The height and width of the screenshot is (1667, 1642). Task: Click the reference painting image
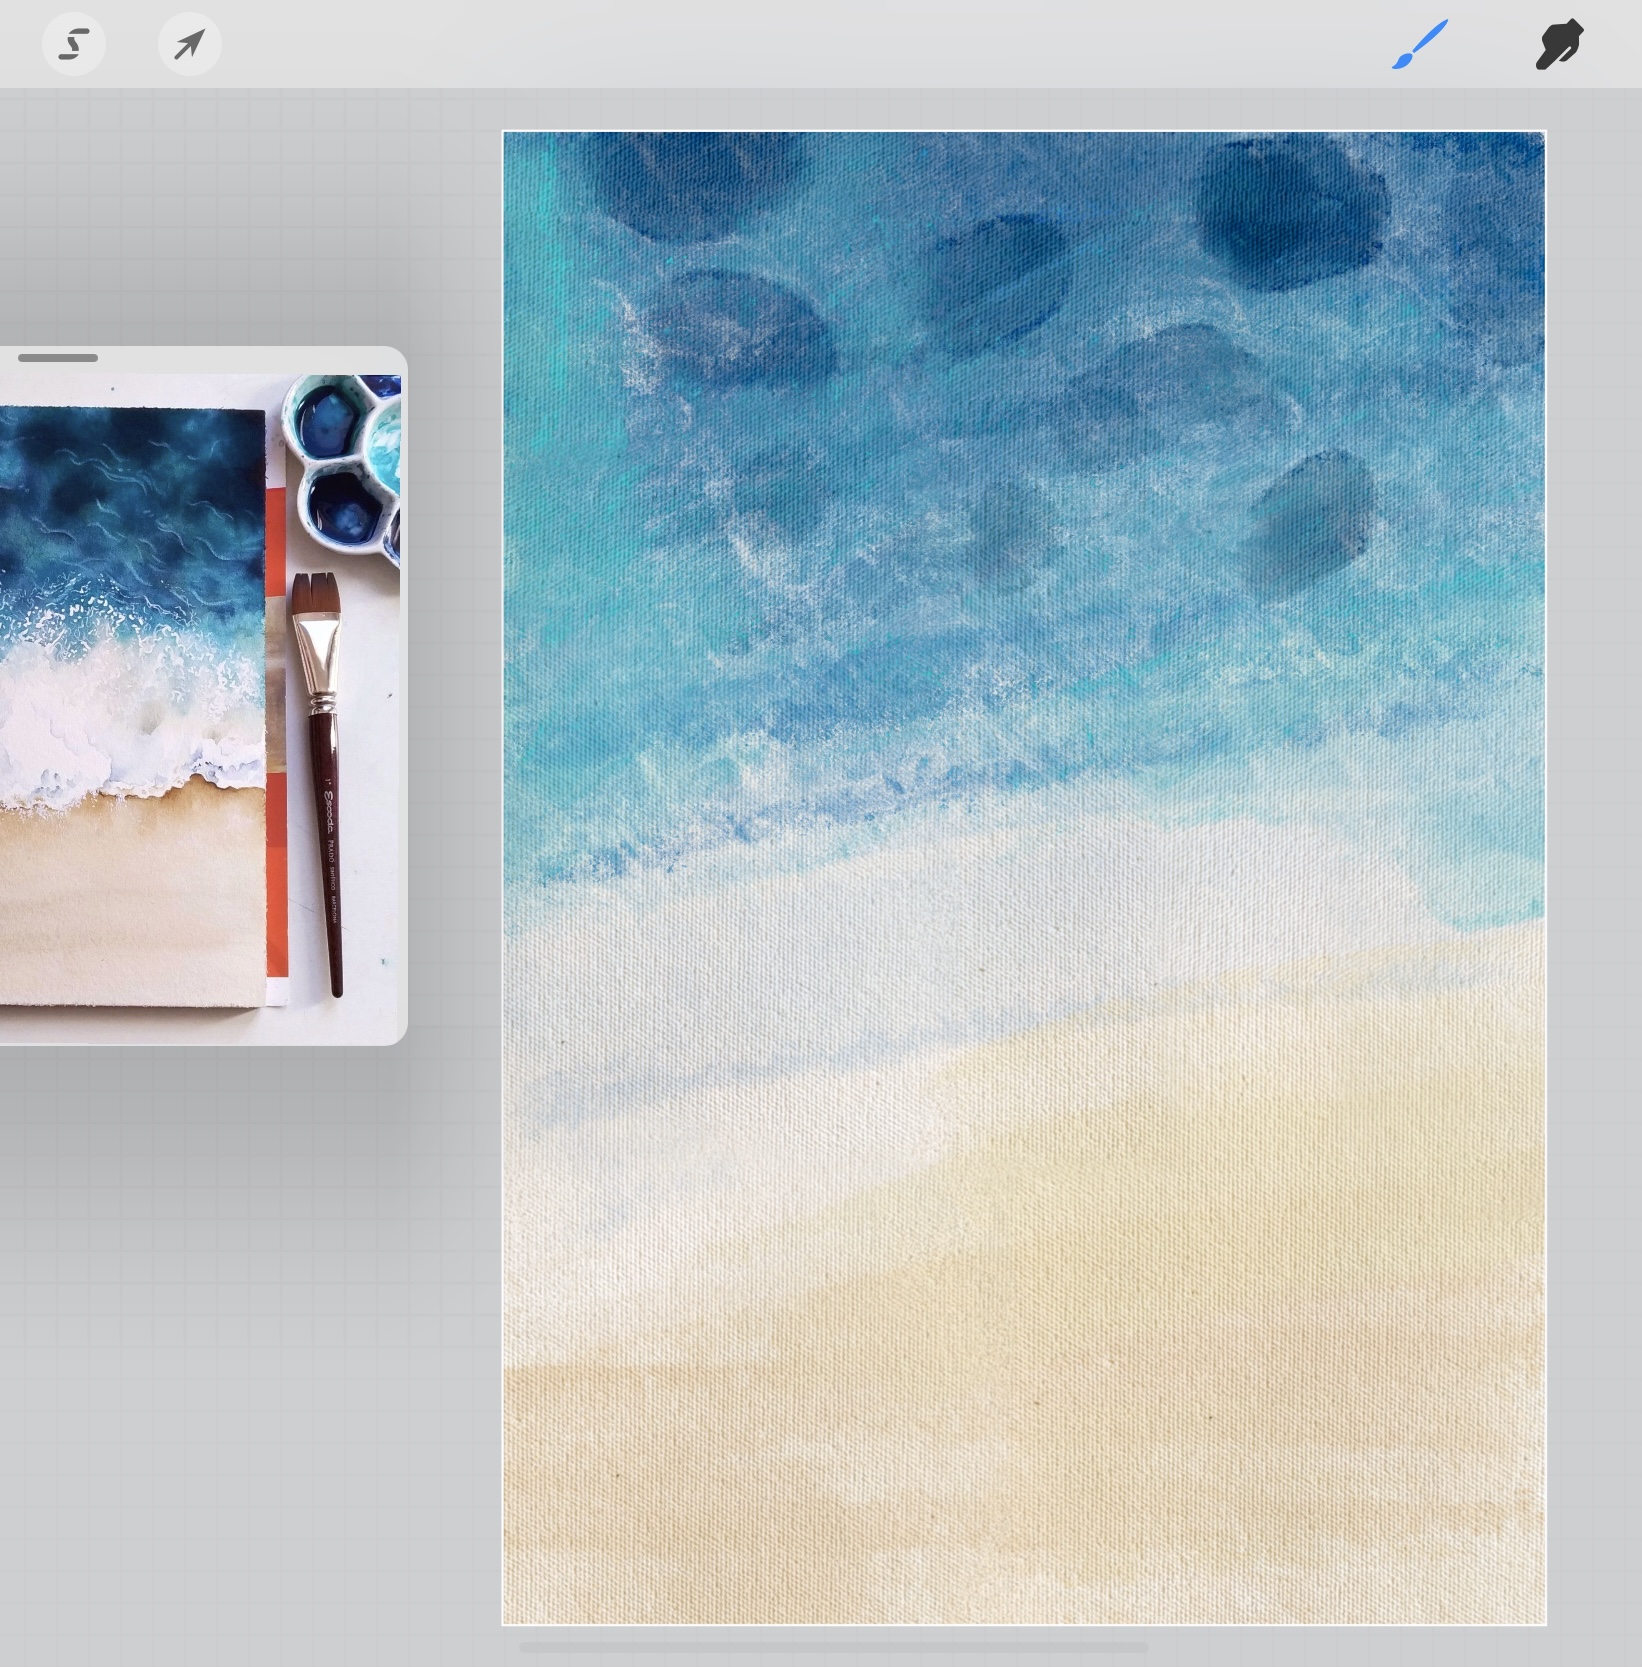pyautogui.click(x=200, y=708)
